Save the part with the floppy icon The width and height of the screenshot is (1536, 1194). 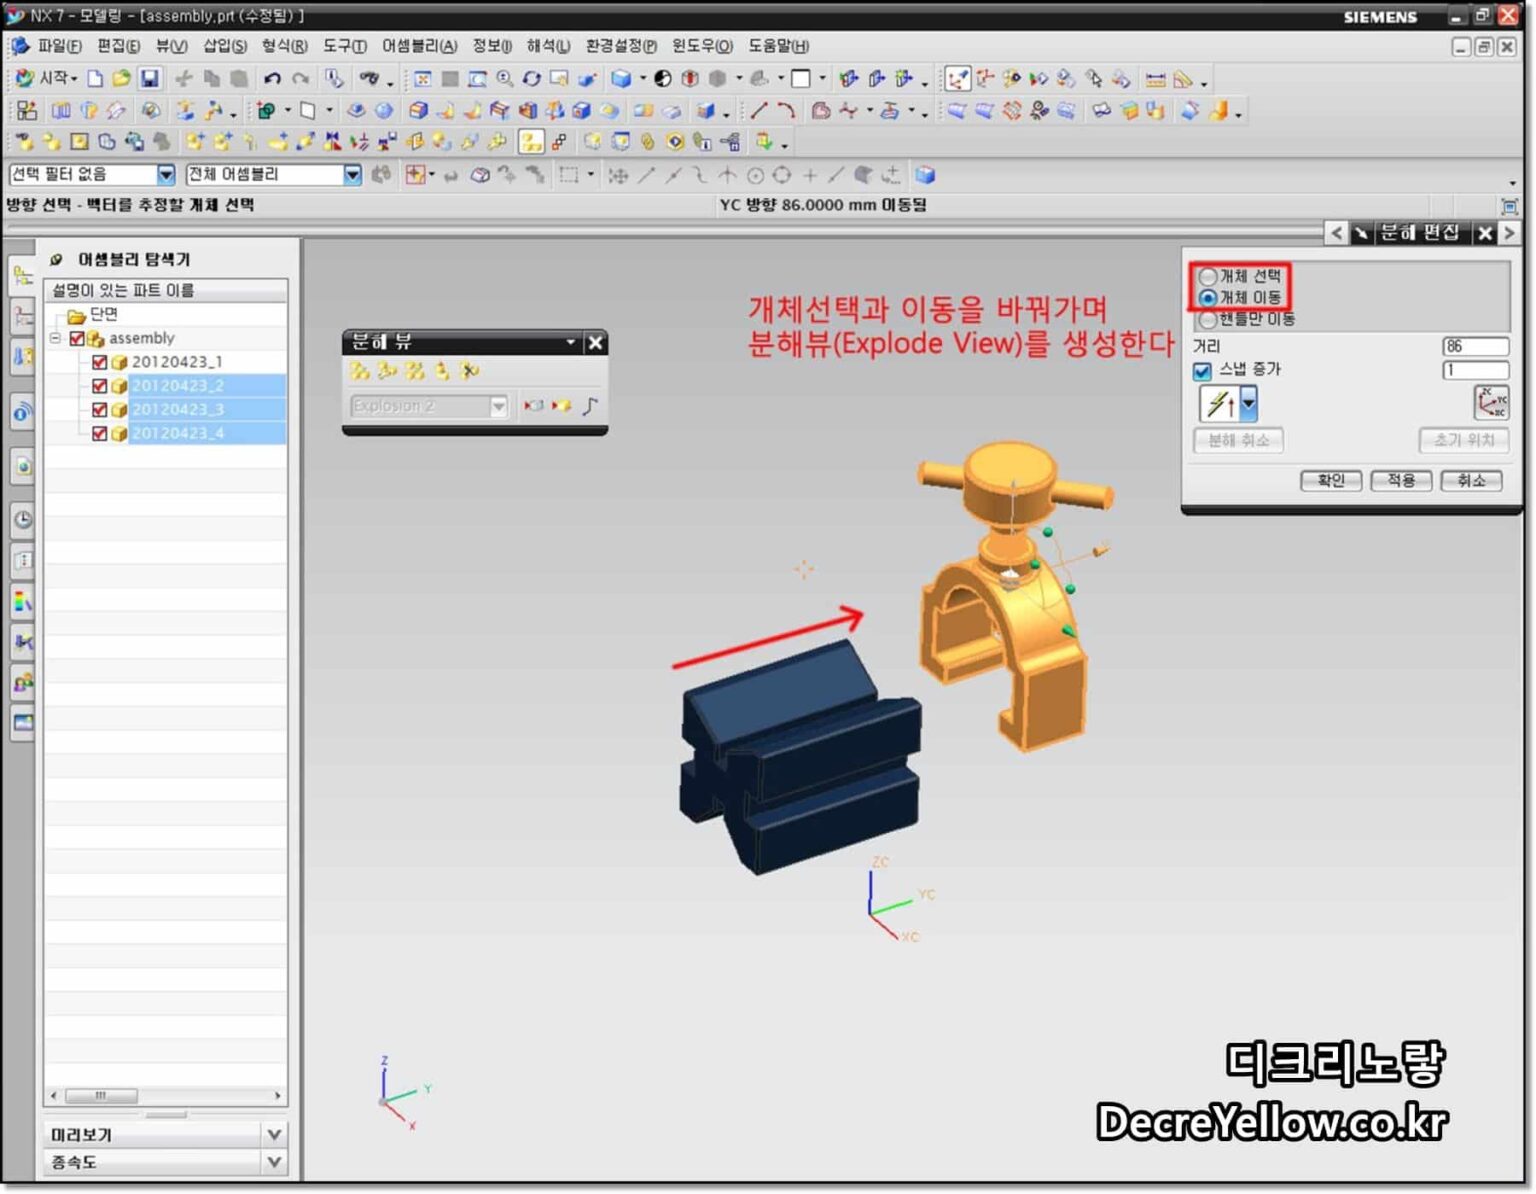click(x=149, y=78)
